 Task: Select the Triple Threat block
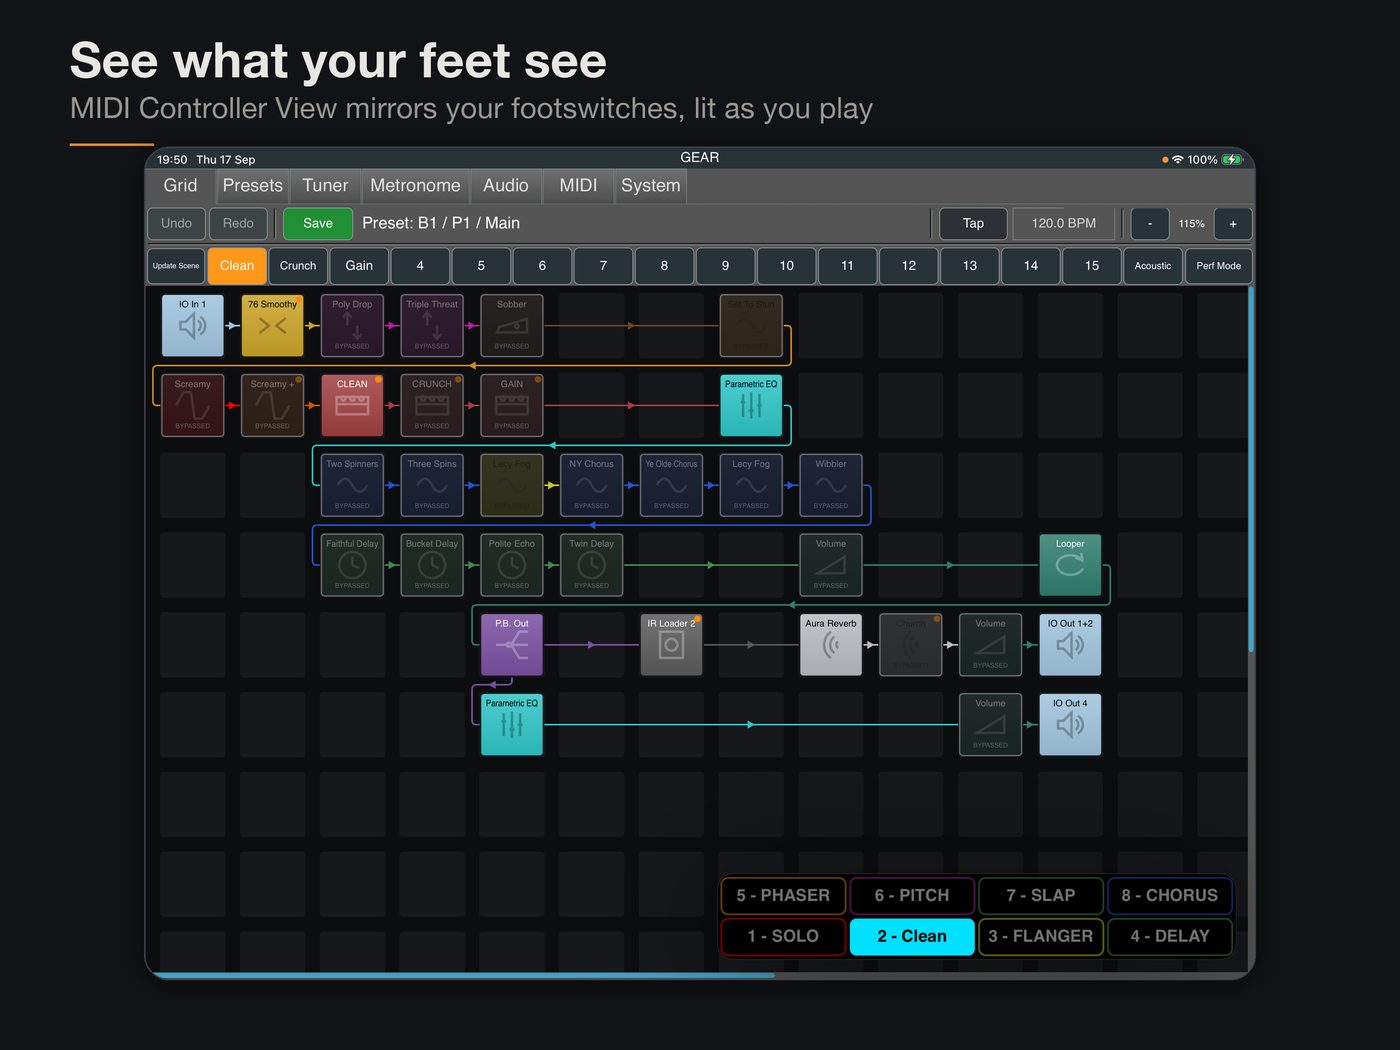[x=432, y=325]
